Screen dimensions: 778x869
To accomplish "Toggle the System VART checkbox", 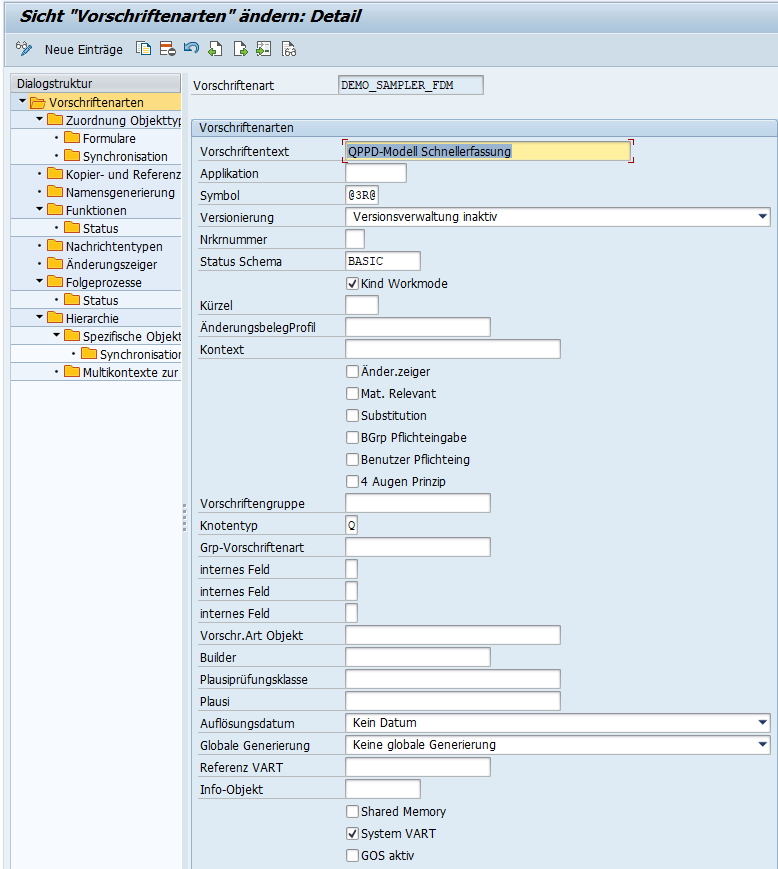I will [x=352, y=834].
